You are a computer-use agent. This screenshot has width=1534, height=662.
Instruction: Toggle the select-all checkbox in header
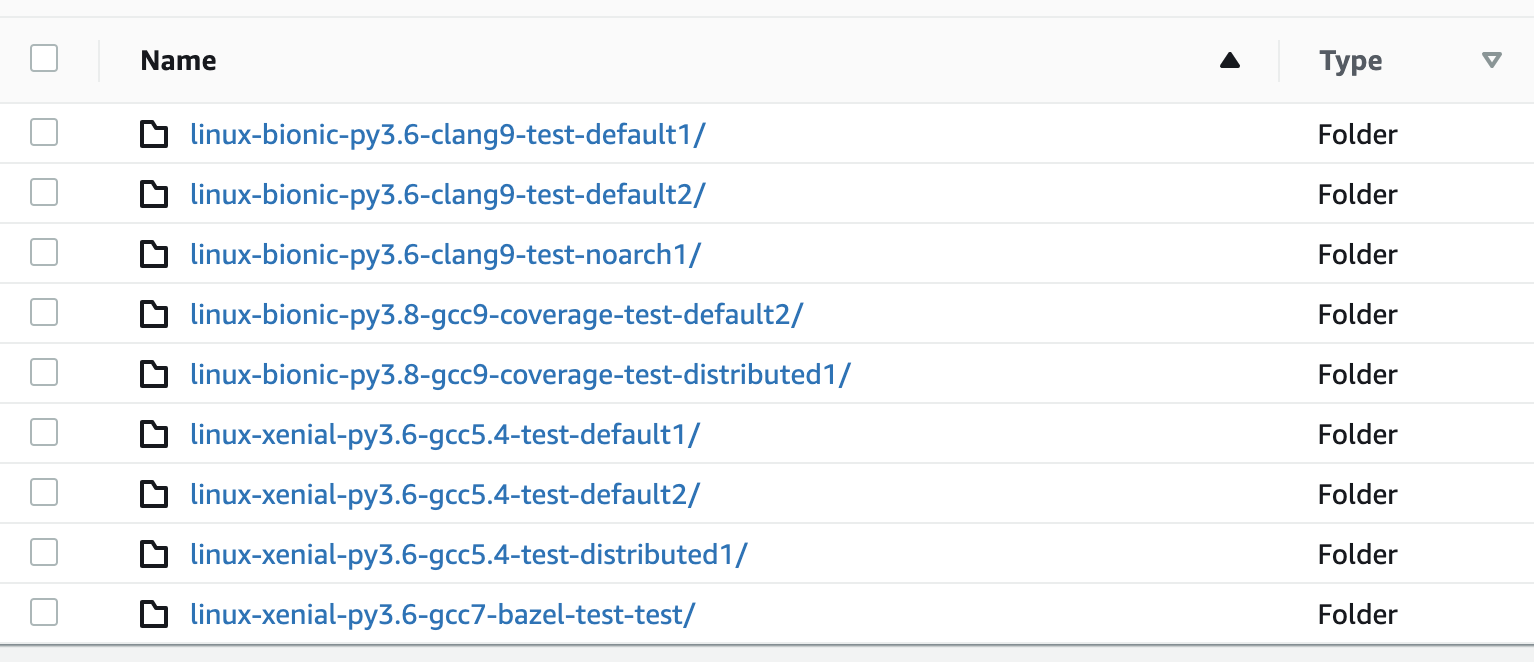(44, 59)
